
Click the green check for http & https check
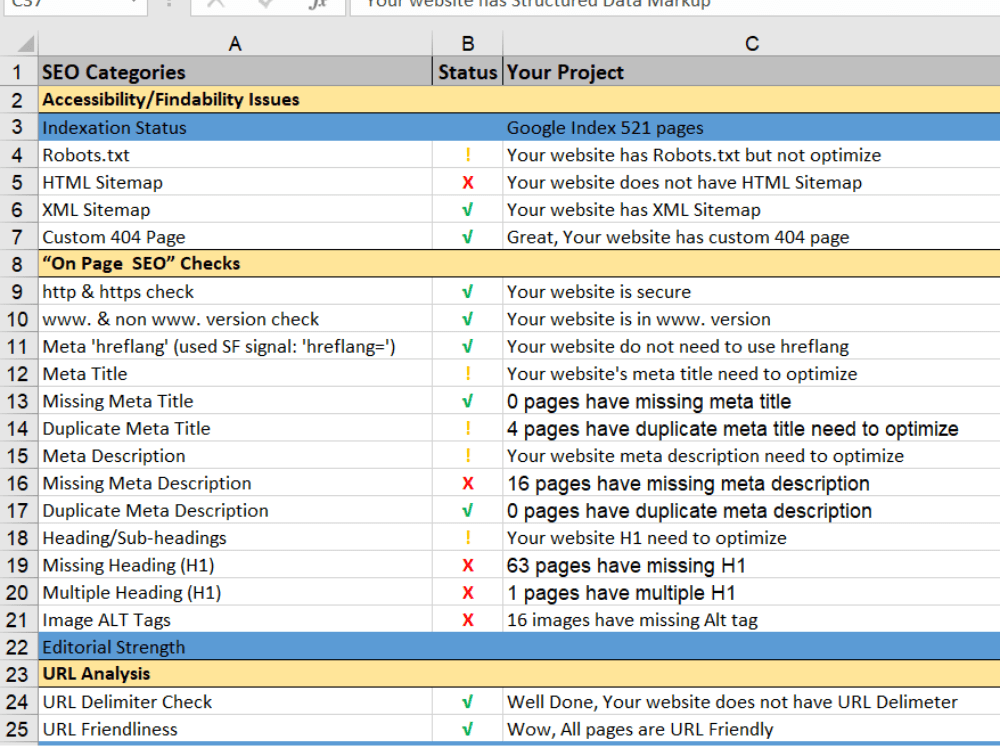pyautogui.click(x=467, y=291)
